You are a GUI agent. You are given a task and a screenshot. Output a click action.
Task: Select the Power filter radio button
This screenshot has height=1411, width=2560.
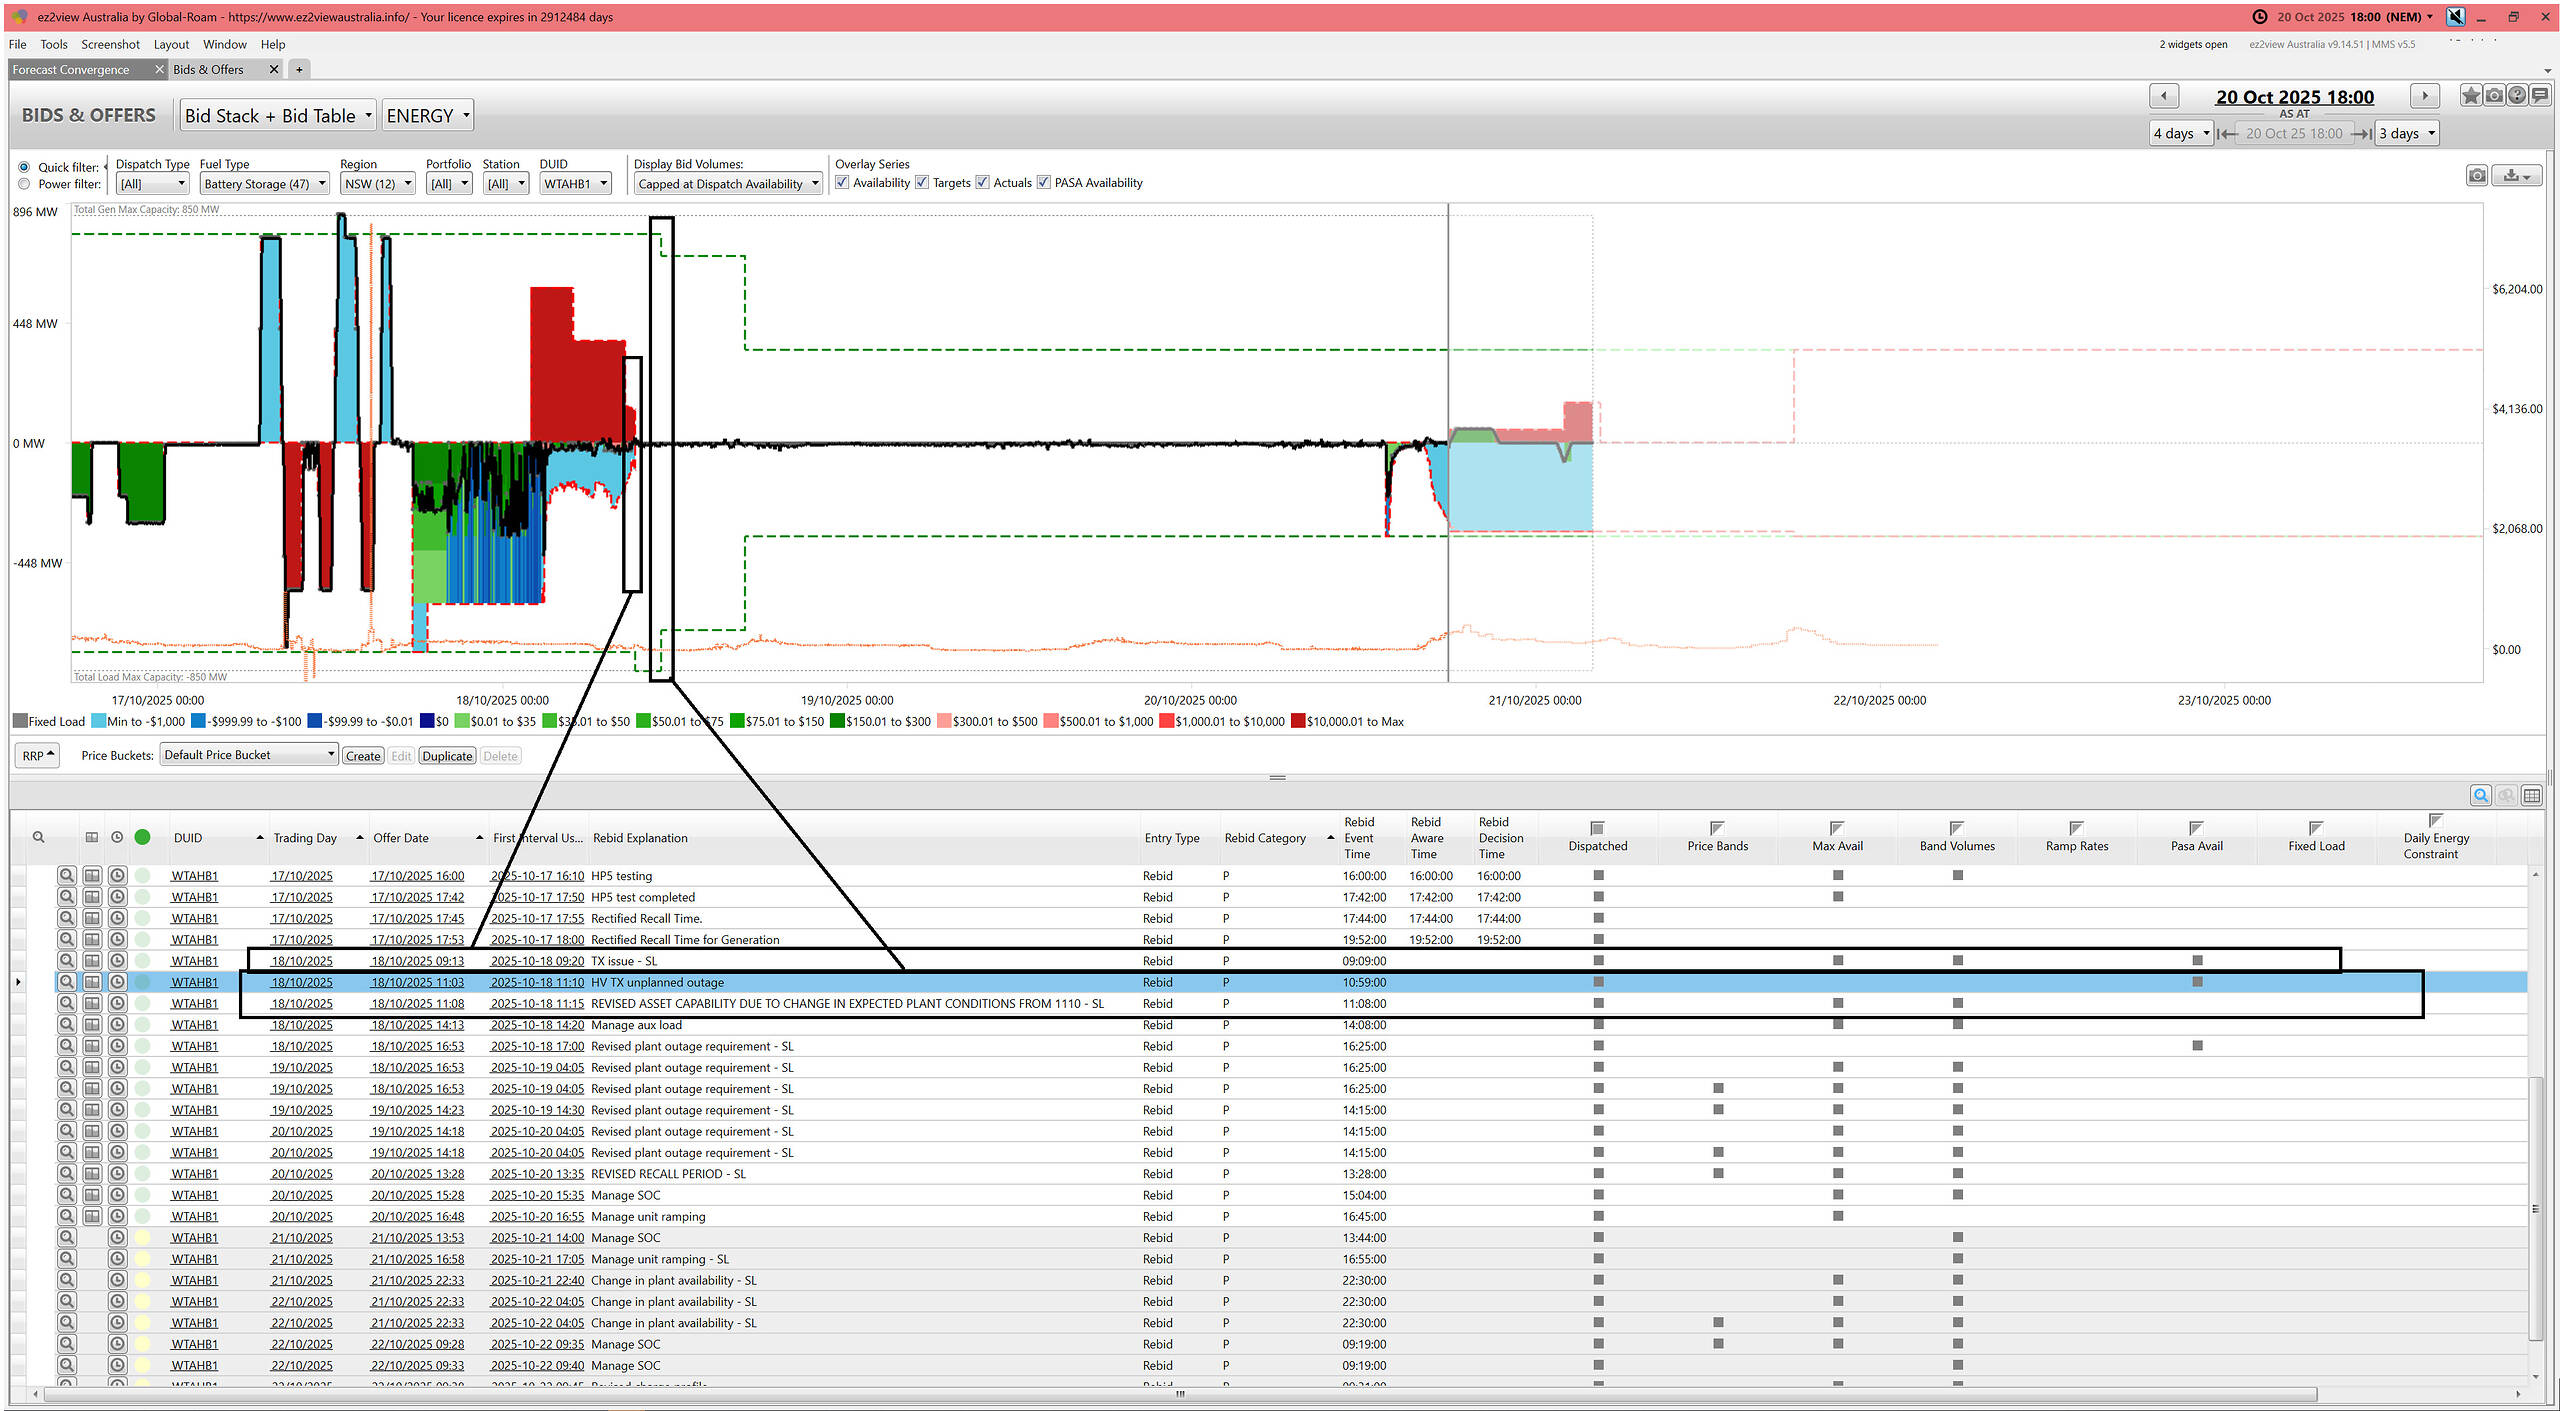[x=24, y=184]
